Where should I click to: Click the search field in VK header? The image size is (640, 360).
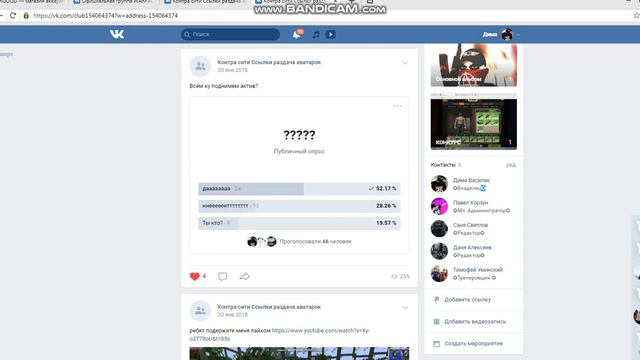coord(230,35)
